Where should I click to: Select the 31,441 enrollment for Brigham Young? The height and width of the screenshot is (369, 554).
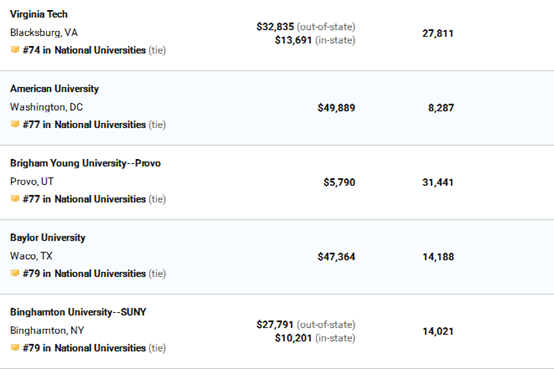pyautogui.click(x=438, y=182)
